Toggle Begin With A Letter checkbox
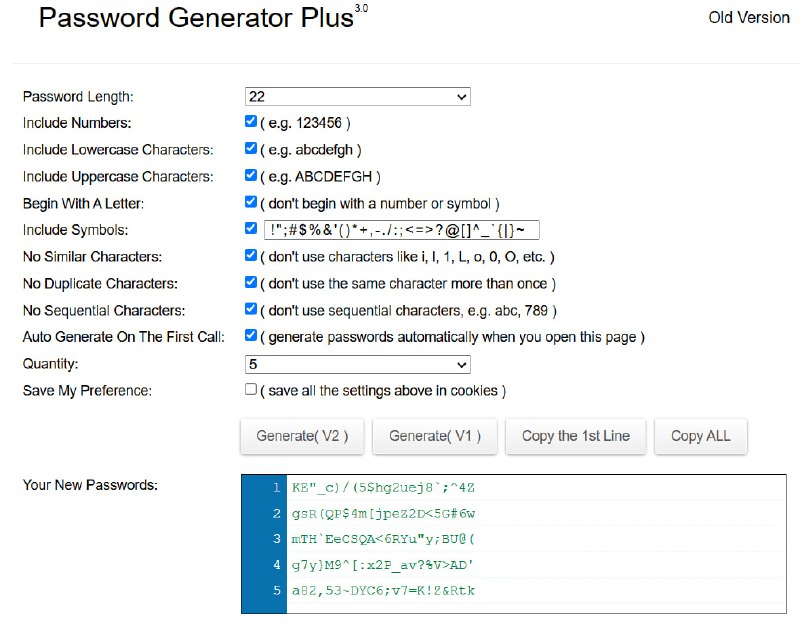The height and width of the screenshot is (623, 800). click(x=251, y=202)
